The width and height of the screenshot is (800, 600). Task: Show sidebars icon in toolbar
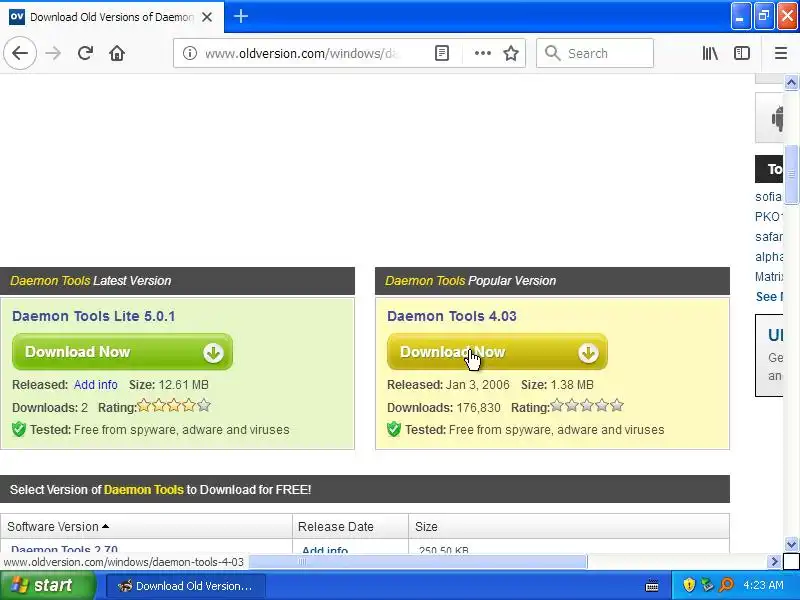click(x=742, y=53)
